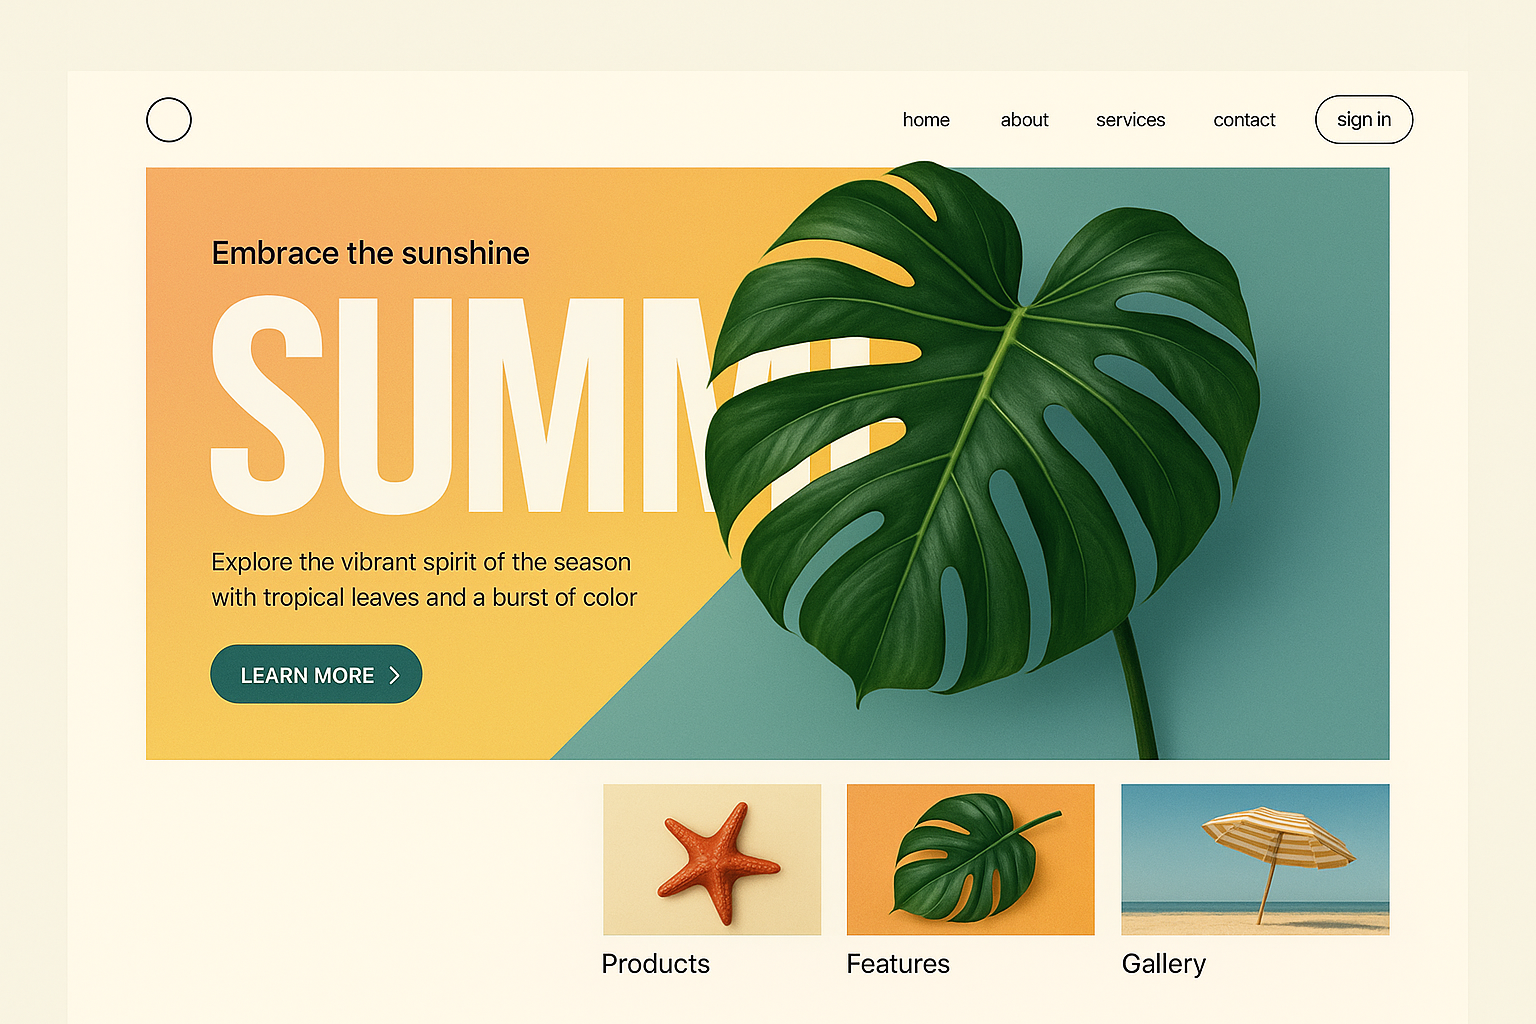Click the LEARN MORE button
This screenshot has width=1536, height=1024.
pos(316,674)
